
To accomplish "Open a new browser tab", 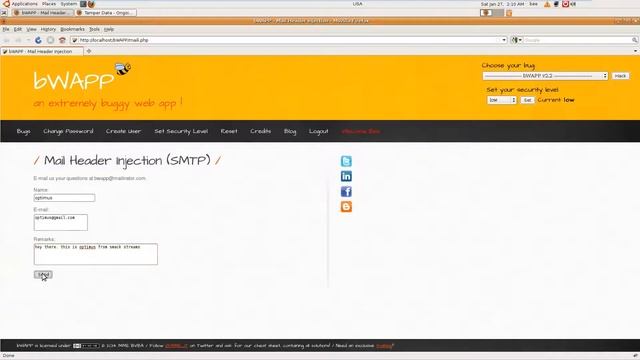I will (x=89, y=51).
